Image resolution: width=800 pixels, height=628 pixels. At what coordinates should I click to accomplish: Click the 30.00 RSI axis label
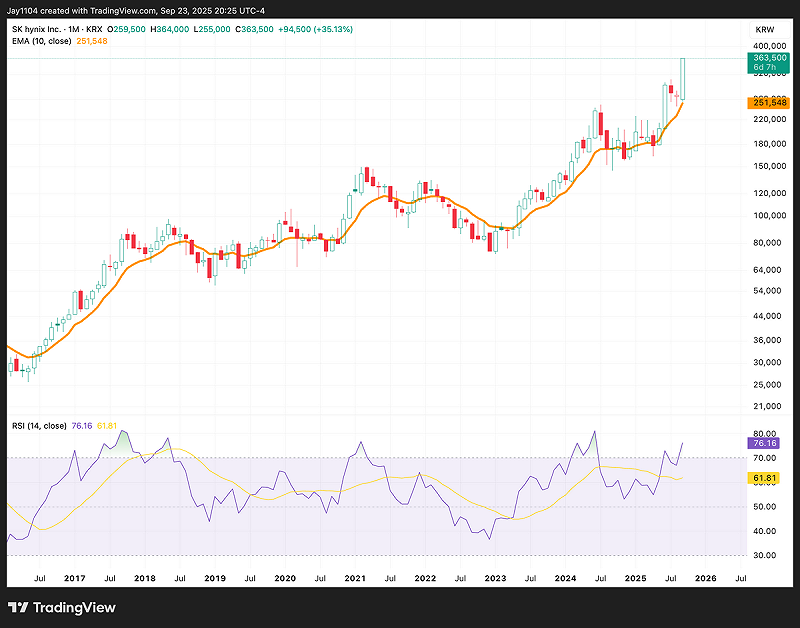tap(764, 555)
